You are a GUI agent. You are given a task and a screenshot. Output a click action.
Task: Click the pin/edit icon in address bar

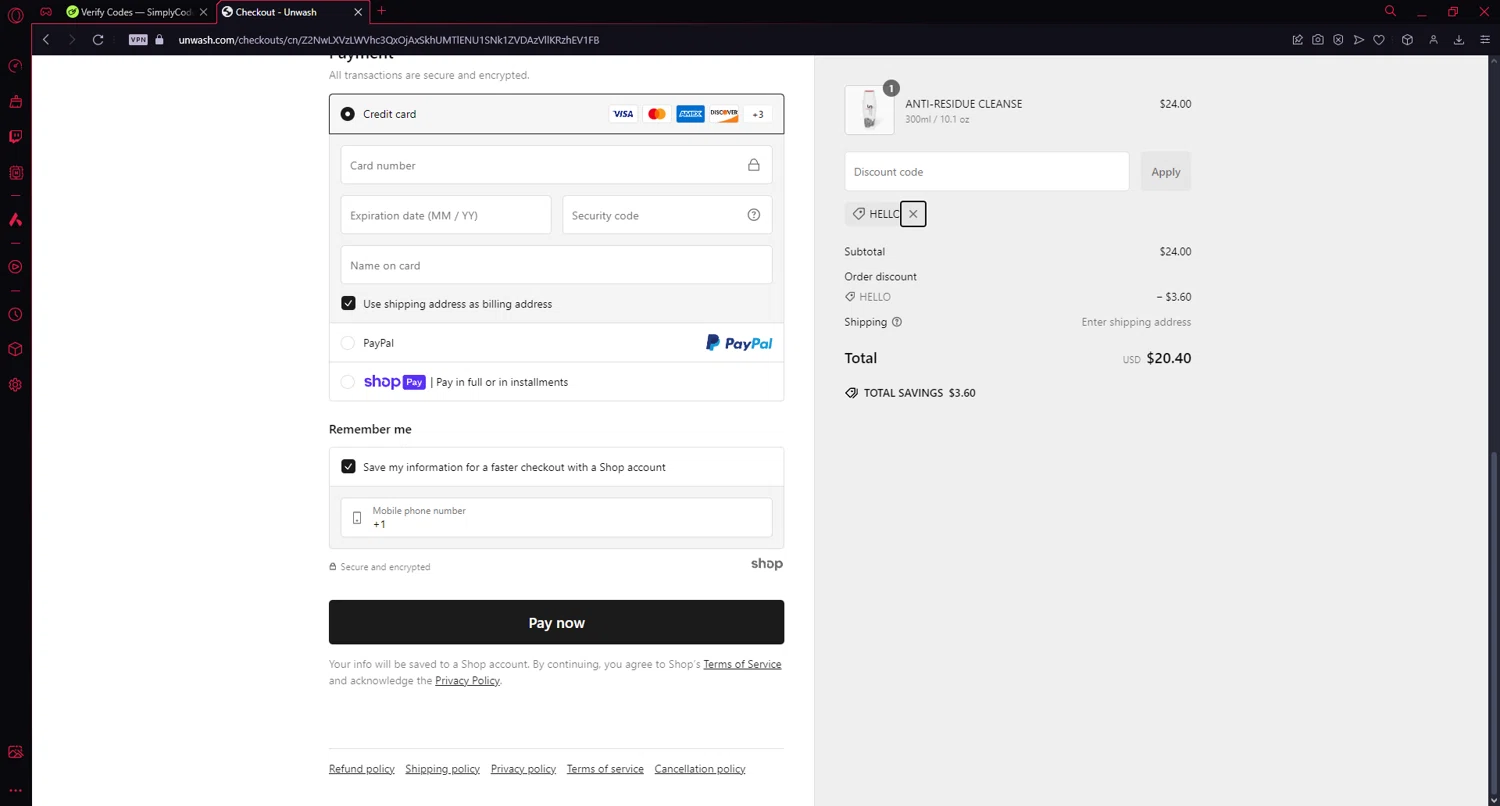click(1297, 40)
